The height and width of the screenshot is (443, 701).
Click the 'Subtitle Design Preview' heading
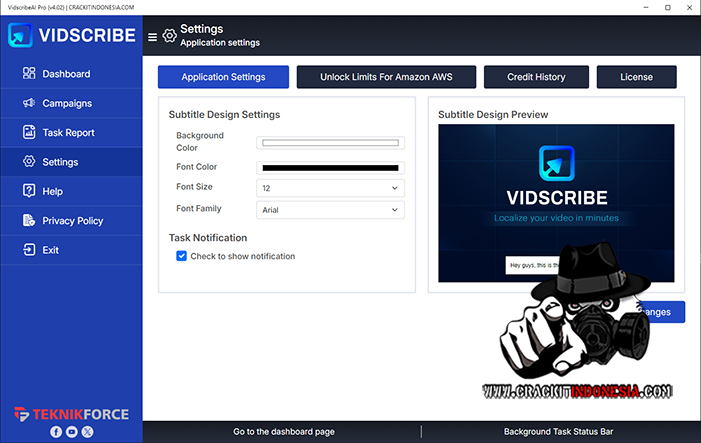pyautogui.click(x=493, y=114)
